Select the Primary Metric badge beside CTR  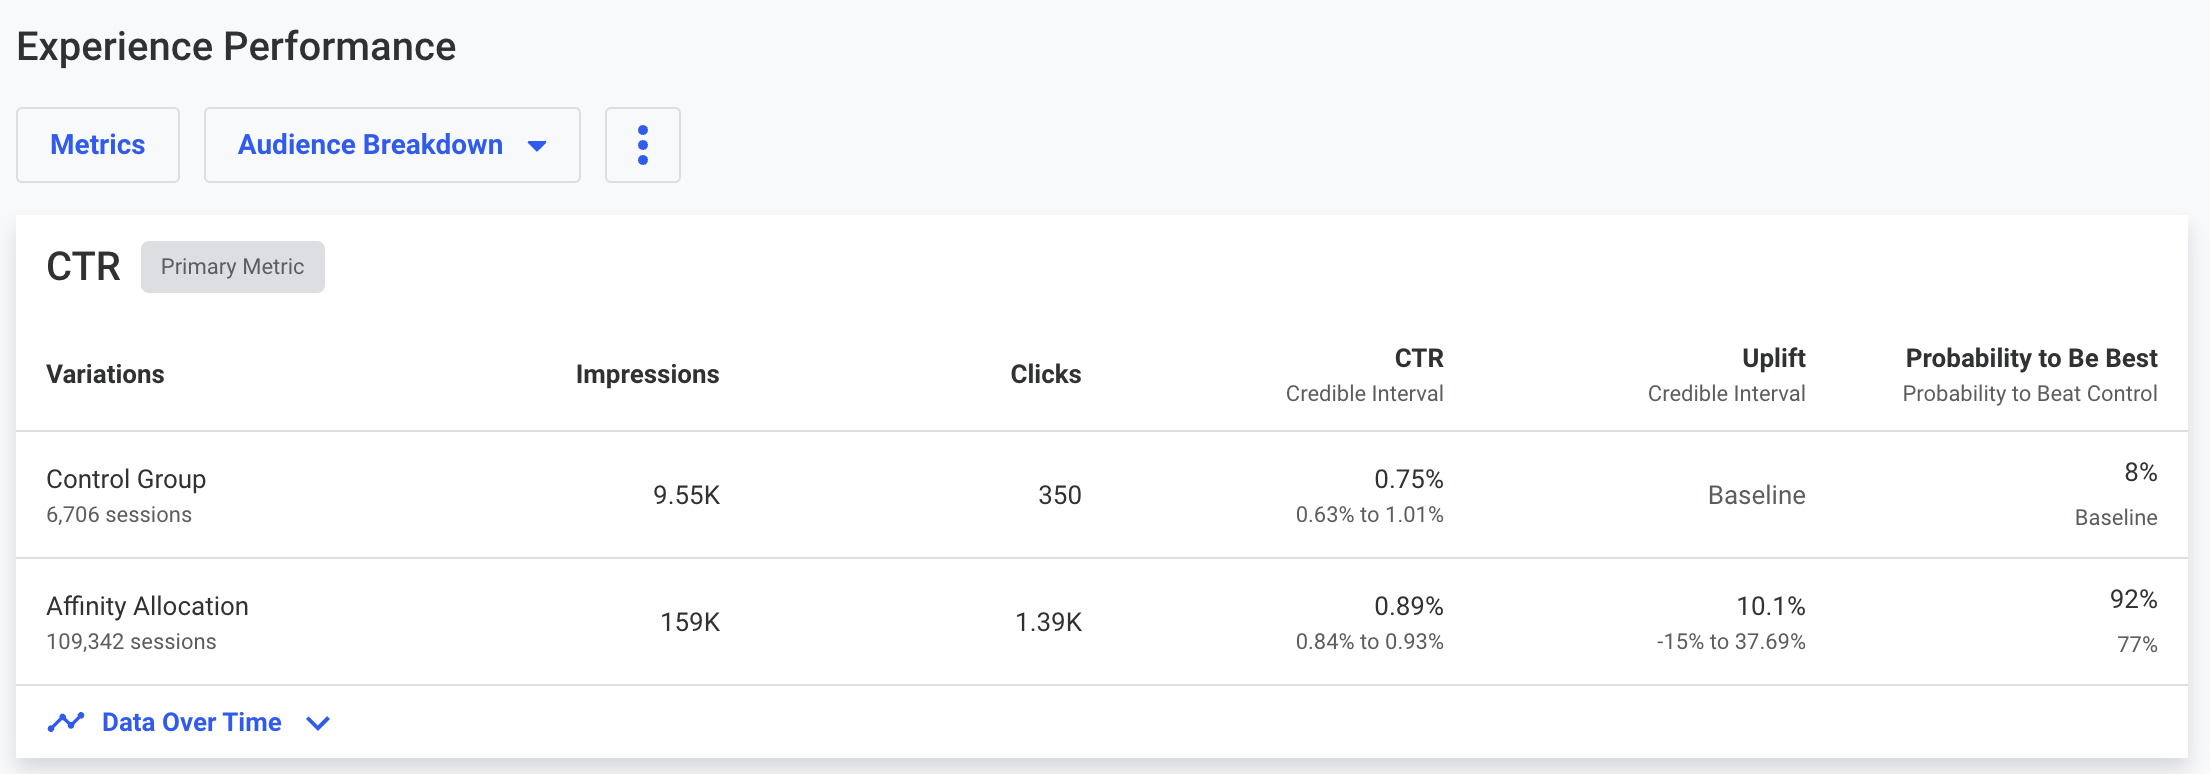(x=232, y=266)
